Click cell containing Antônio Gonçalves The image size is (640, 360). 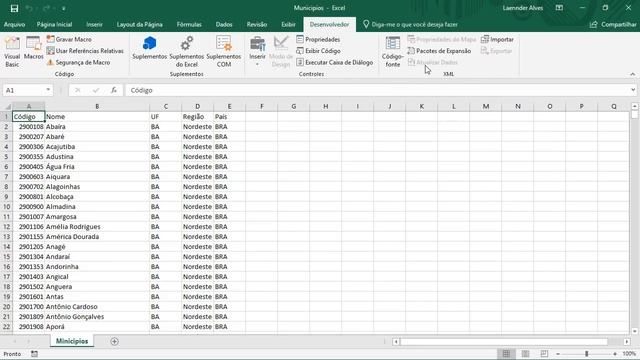[x=97, y=317]
